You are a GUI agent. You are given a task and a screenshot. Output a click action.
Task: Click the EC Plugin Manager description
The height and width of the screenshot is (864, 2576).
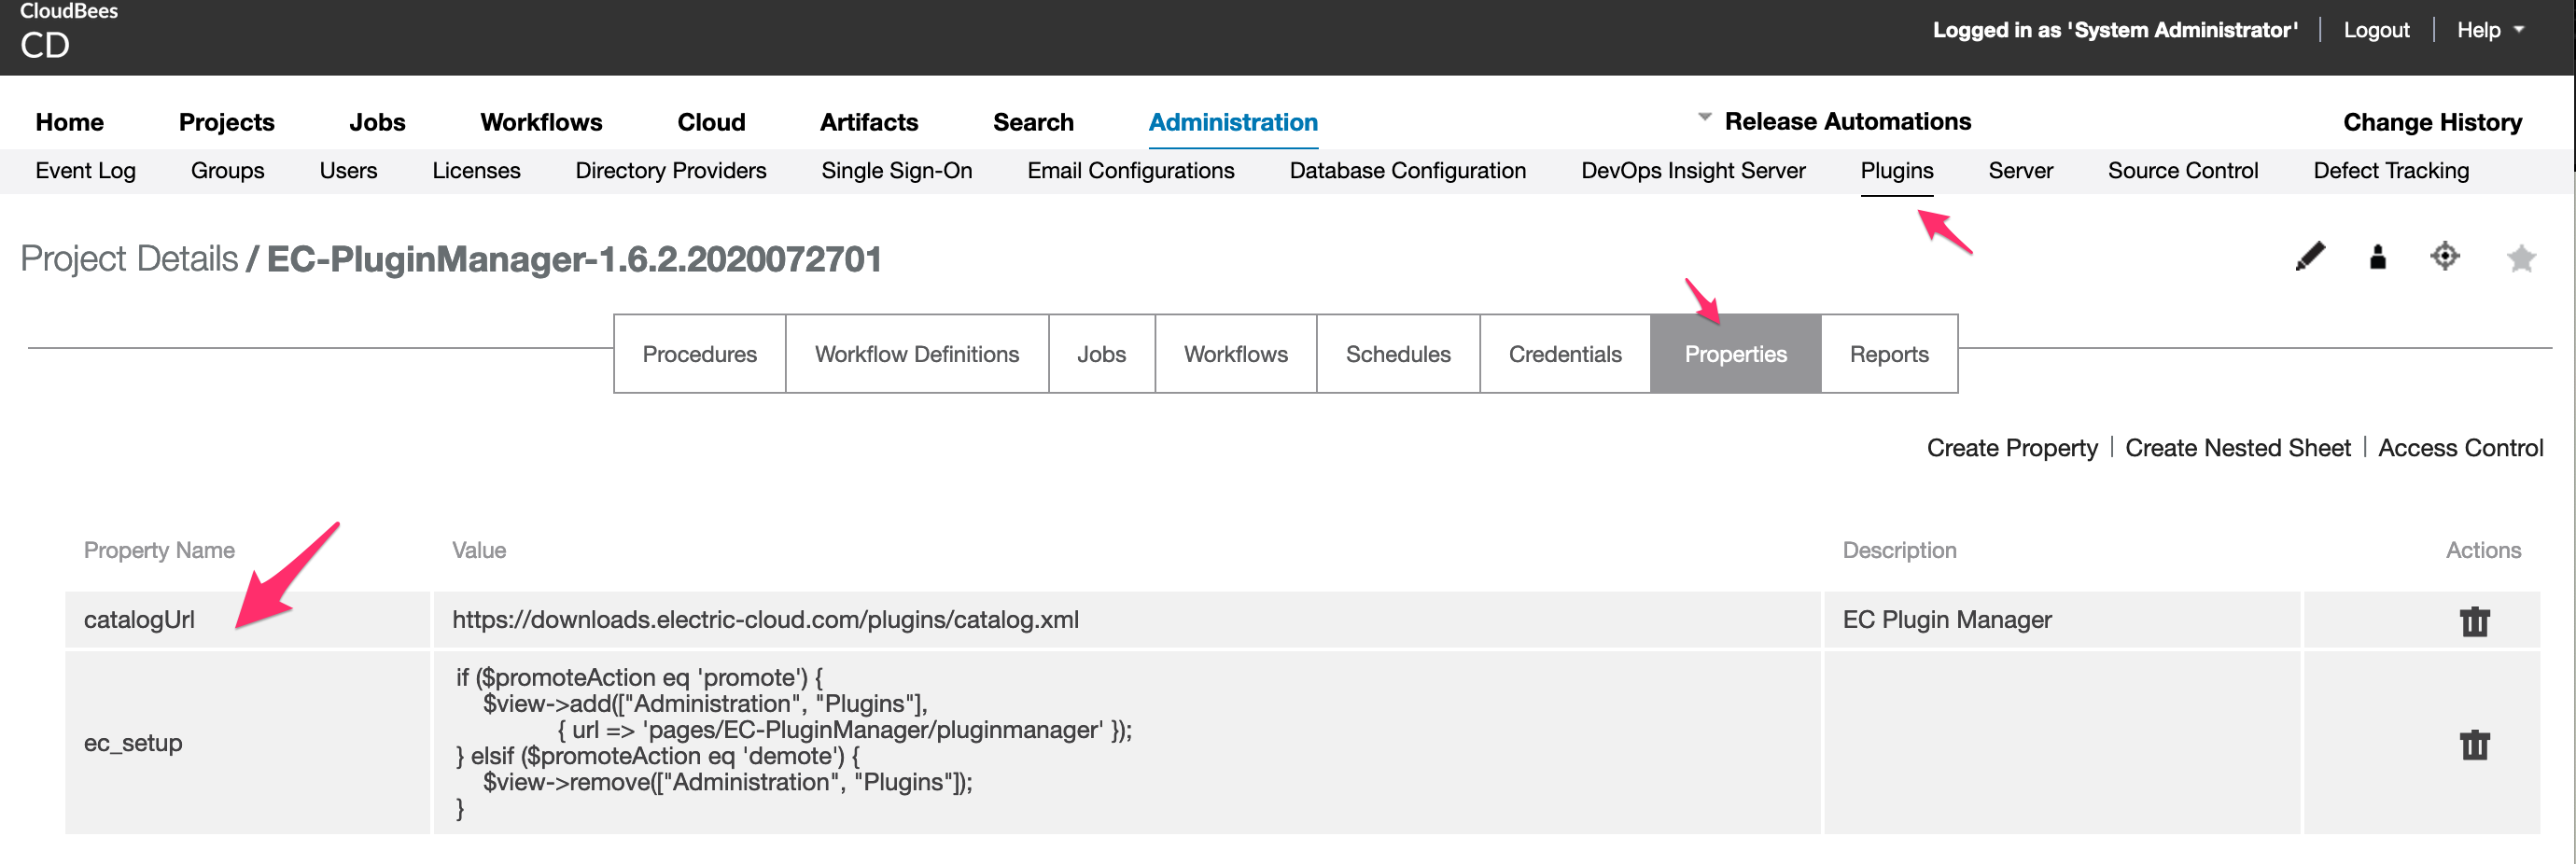point(1946,620)
